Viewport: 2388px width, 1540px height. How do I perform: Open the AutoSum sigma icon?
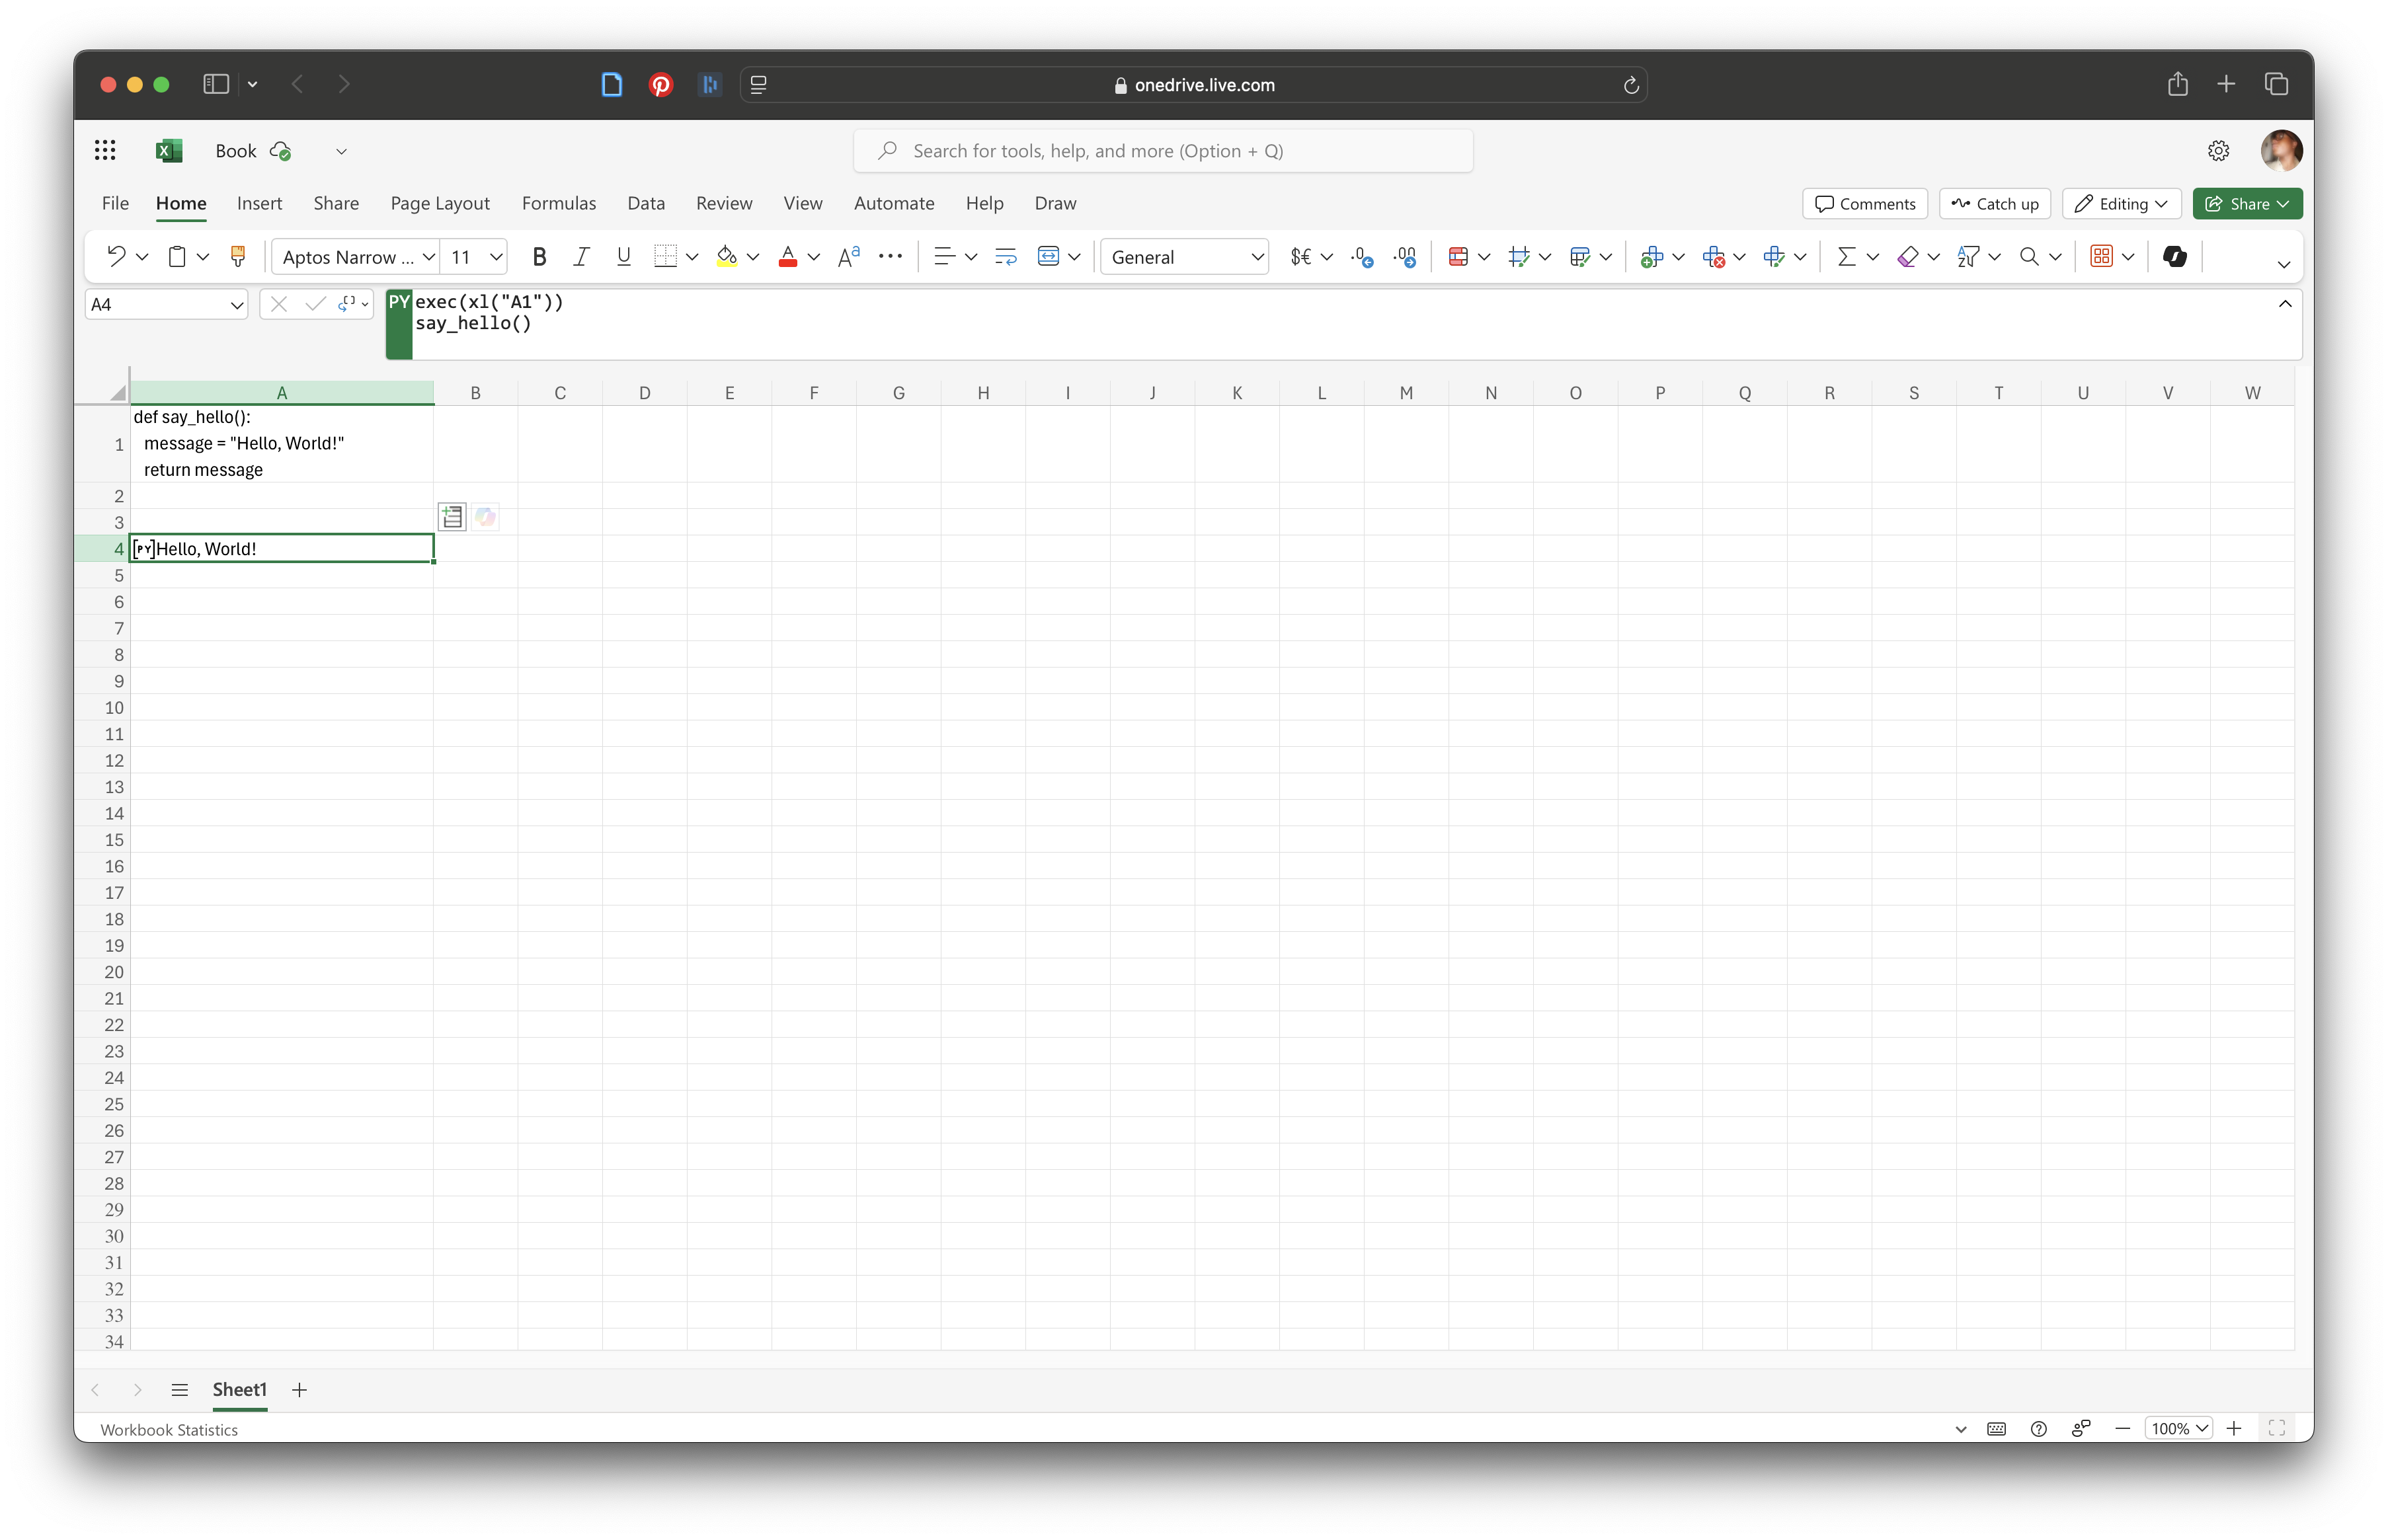click(1846, 257)
